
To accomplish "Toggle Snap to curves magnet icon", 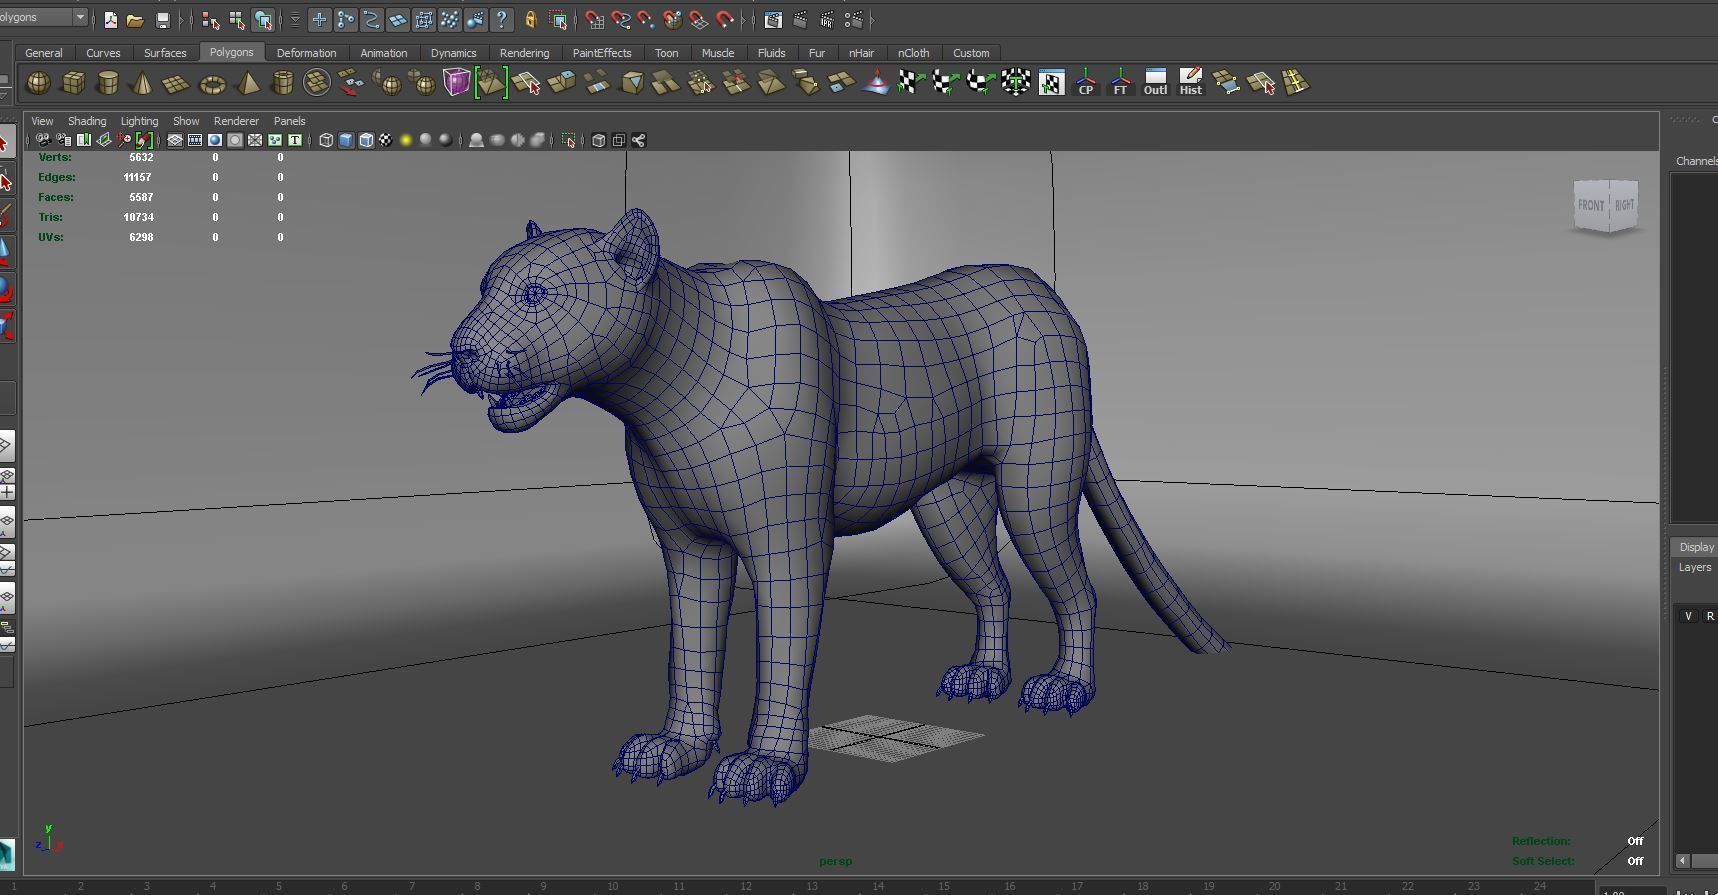I will pos(621,19).
